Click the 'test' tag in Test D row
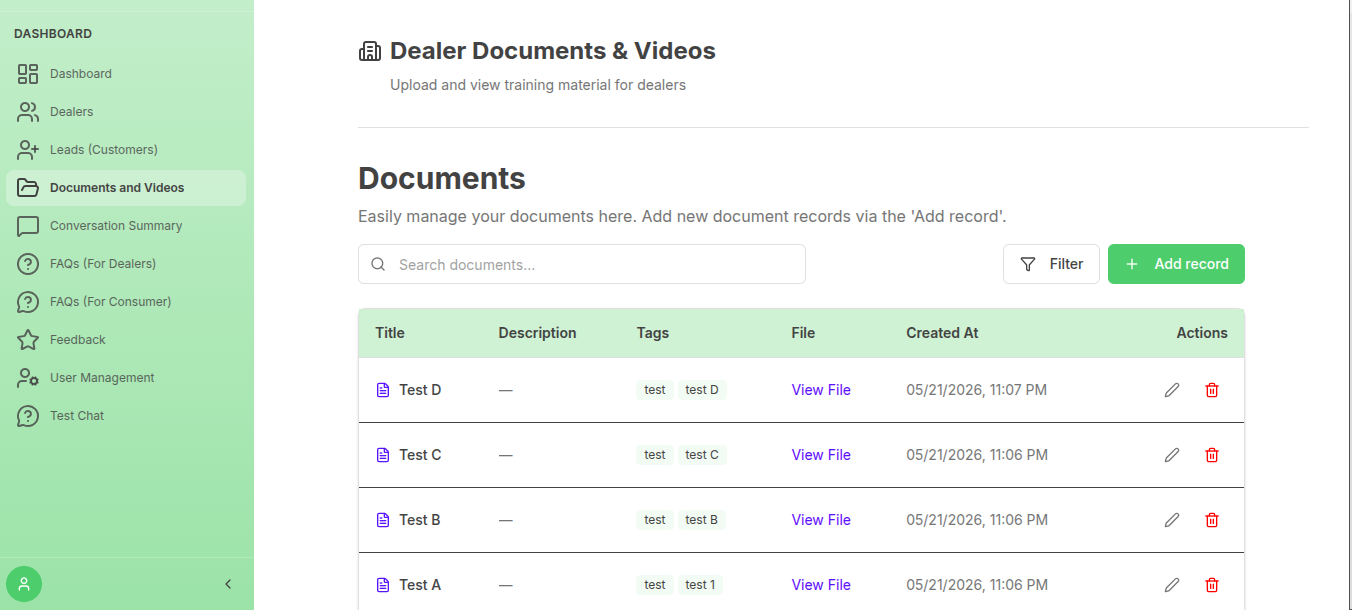The width and height of the screenshot is (1352, 610). pos(655,390)
